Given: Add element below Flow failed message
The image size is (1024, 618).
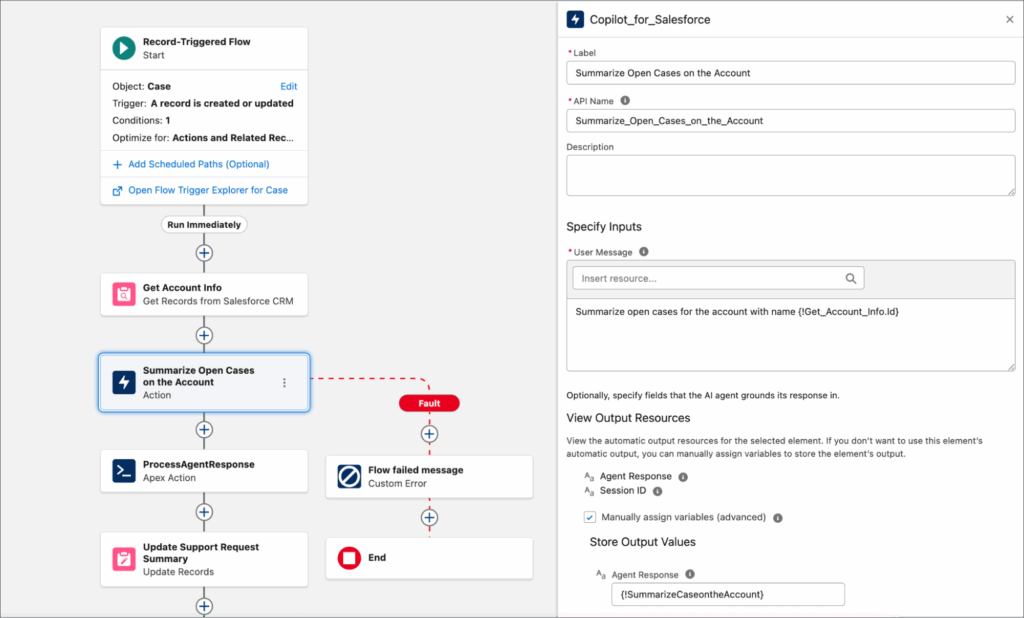Looking at the screenshot, I should pos(429,517).
